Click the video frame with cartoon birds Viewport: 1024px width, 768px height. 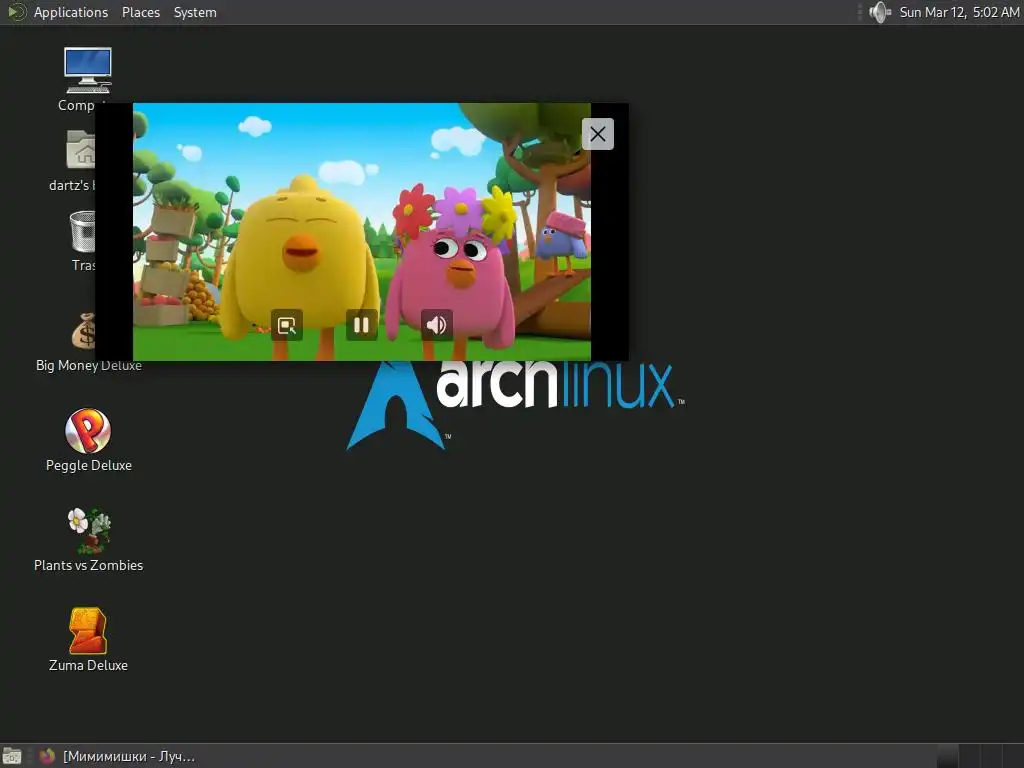coord(362,232)
